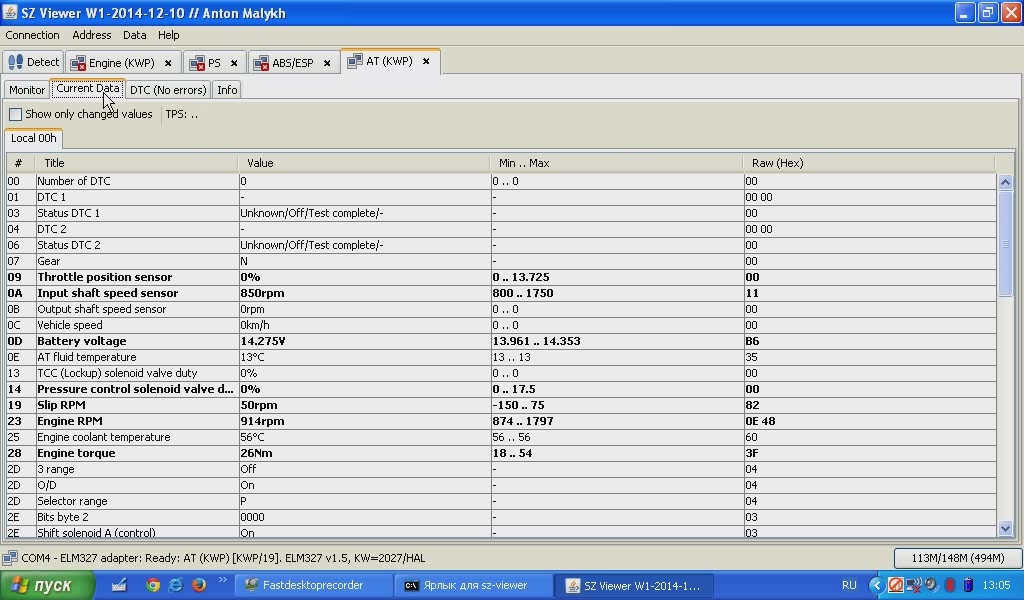Launch Firefox from the quick launch bar

pyautogui.click(x=199, y=585)
